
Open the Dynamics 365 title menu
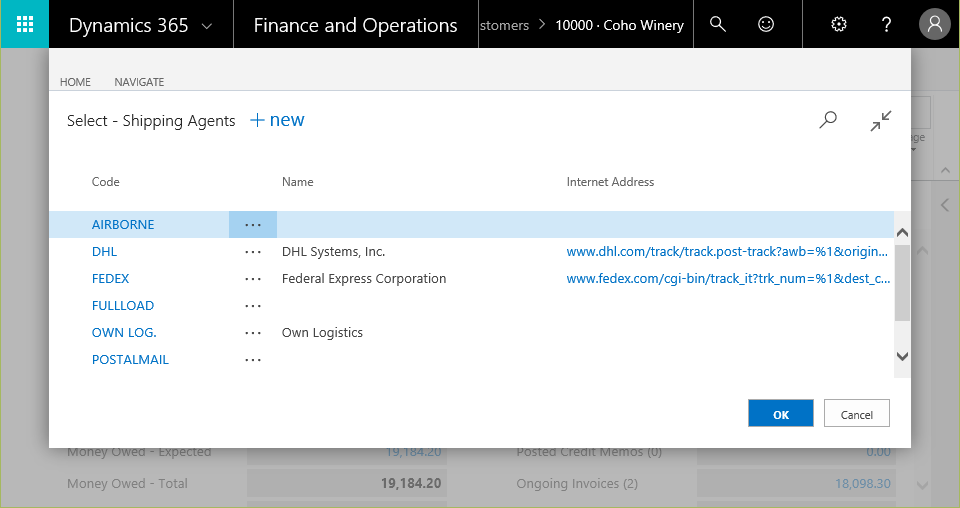(x=129, y=25)
